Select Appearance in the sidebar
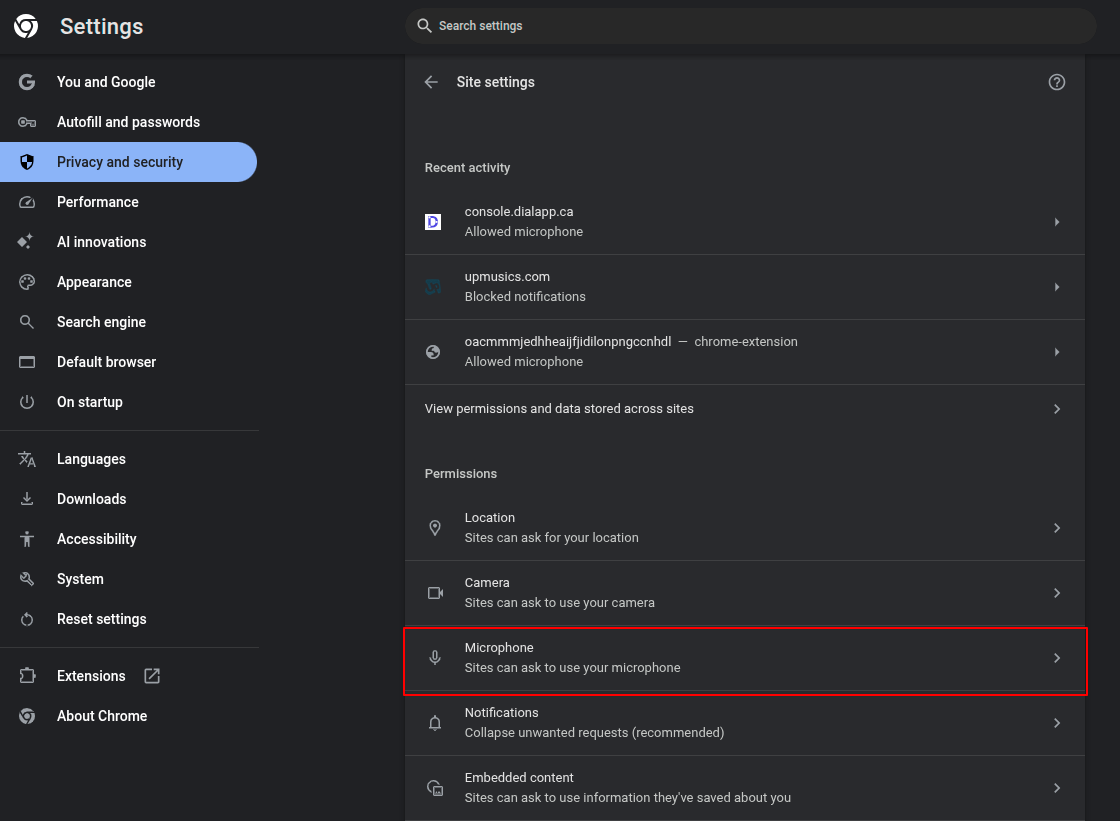Screen dimensions: 1120x821 click(x=94, y=282)
